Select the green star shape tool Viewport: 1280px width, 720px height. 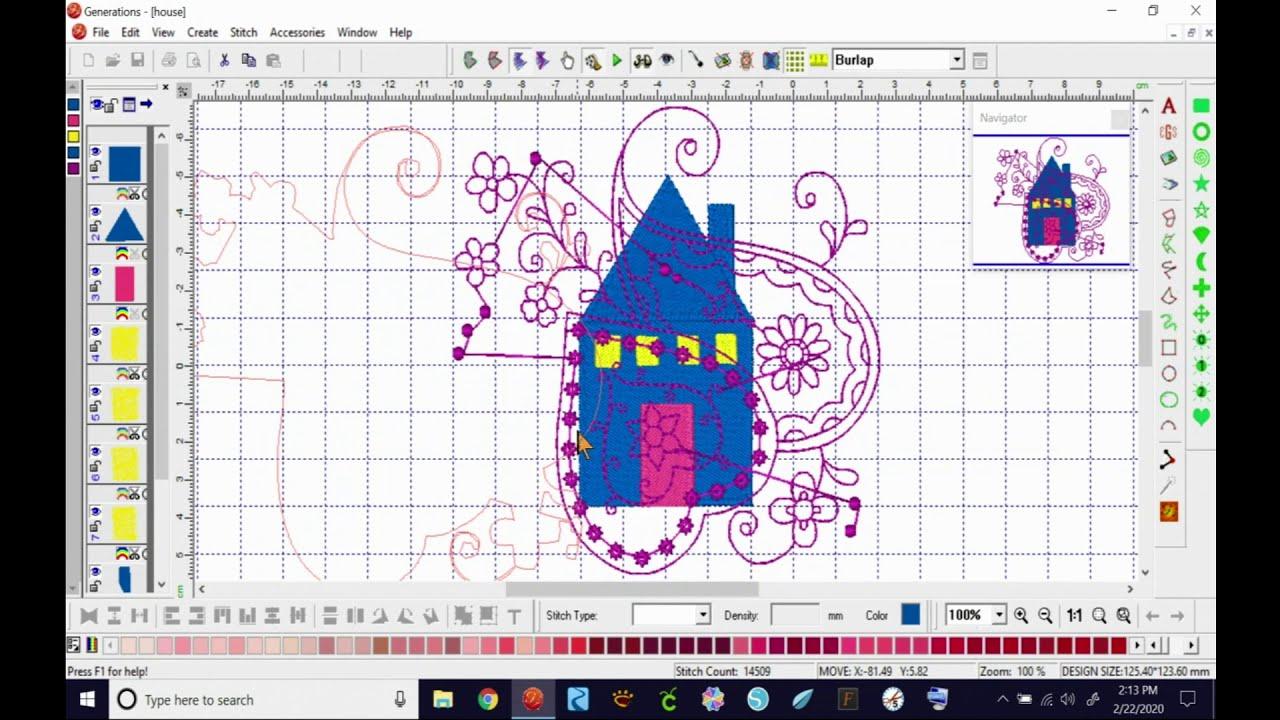click(x=1201, y=184)
